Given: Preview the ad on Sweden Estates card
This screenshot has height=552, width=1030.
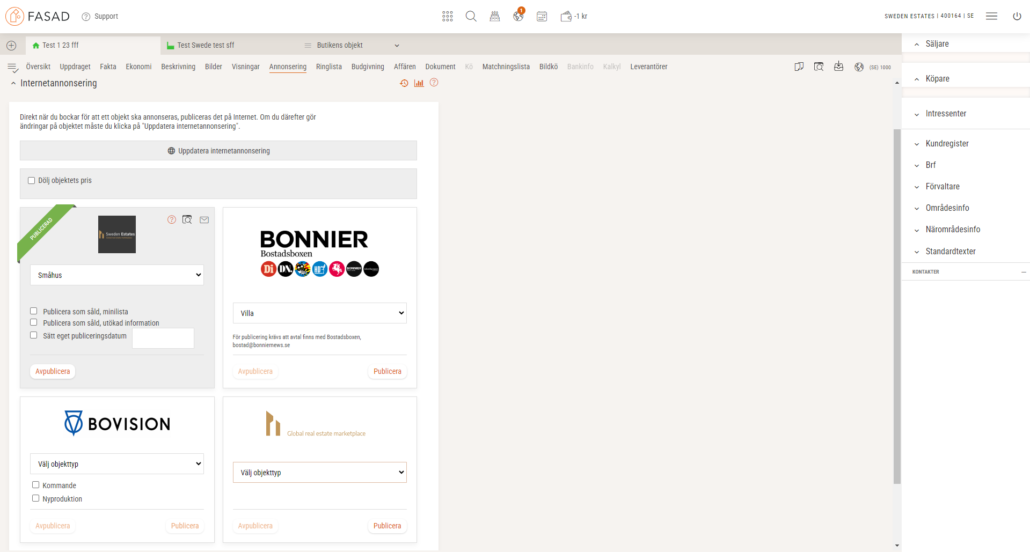Looking at the screenshot, I should [187, 219].
